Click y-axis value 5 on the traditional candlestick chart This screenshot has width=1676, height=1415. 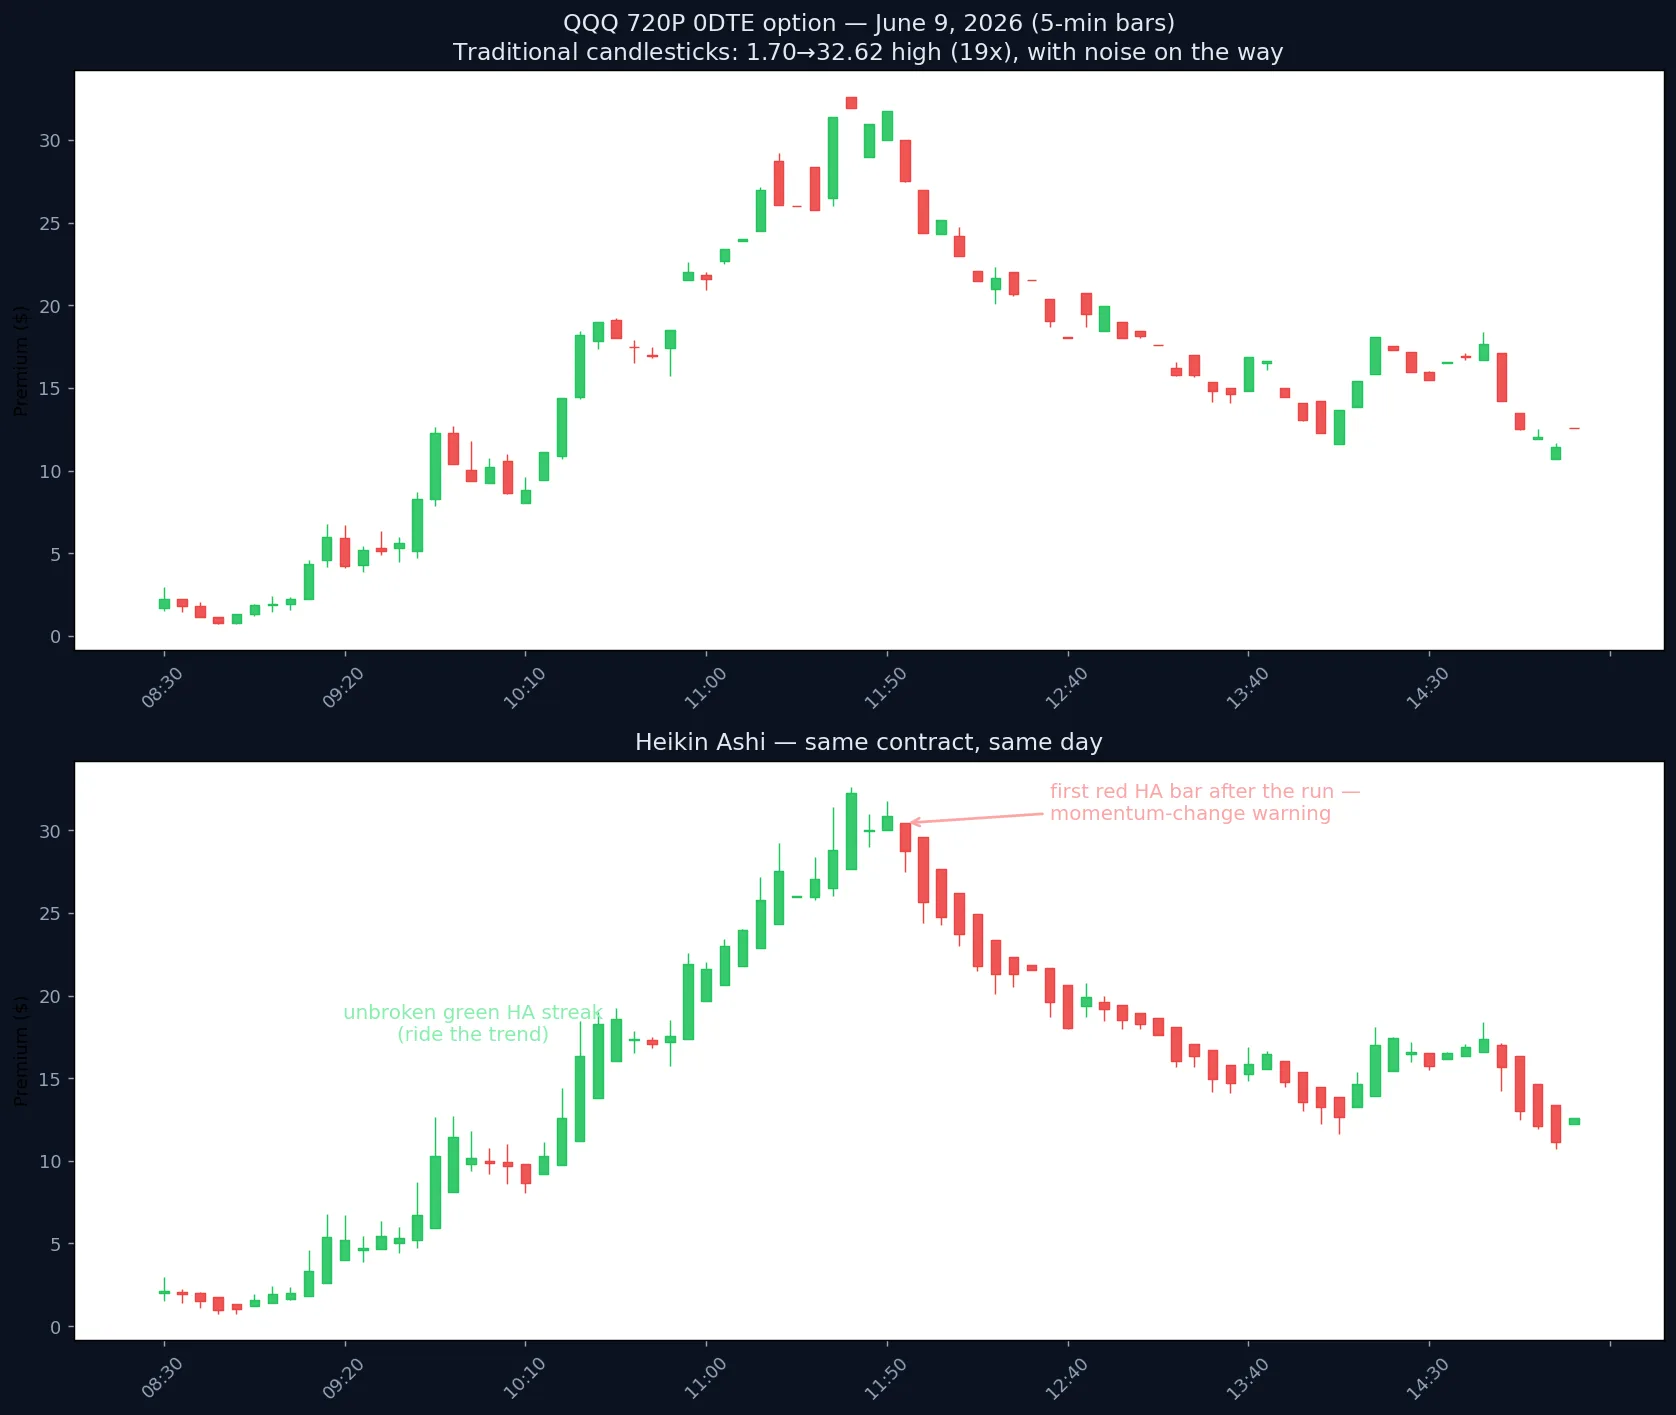(x=56, y=554)
